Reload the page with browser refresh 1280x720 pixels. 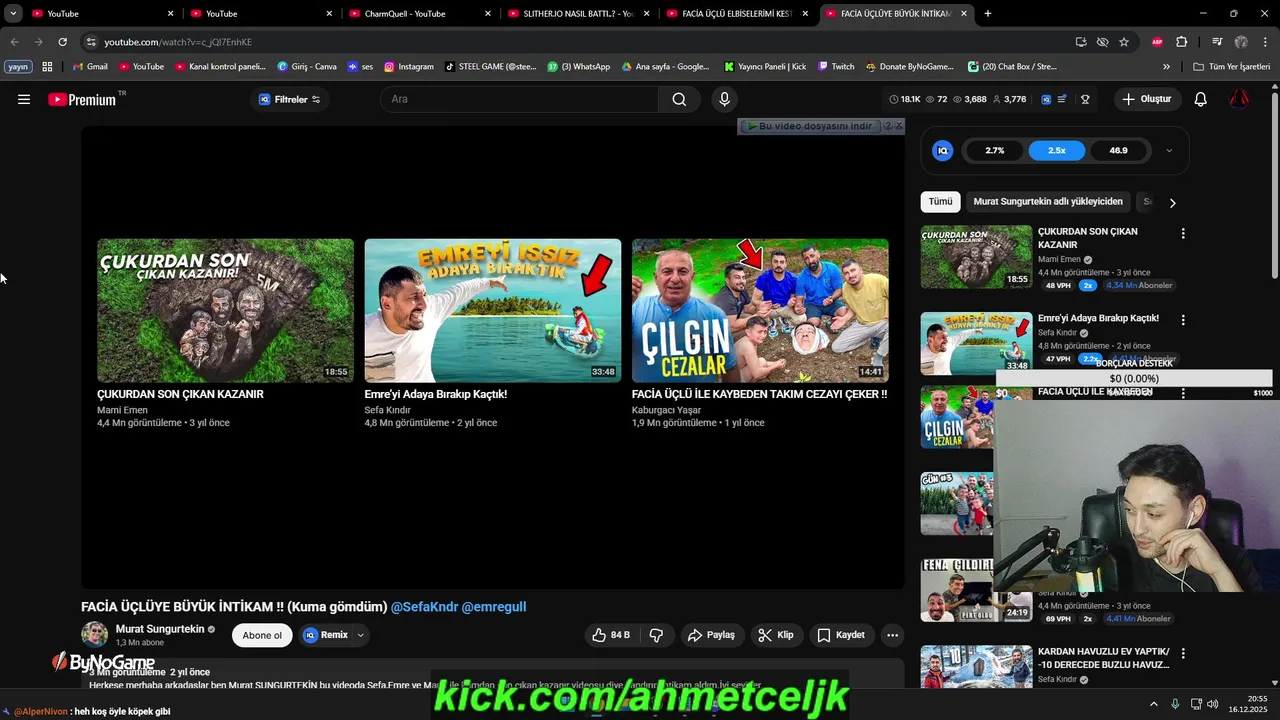pyautogui.click(x=62, y=42)
